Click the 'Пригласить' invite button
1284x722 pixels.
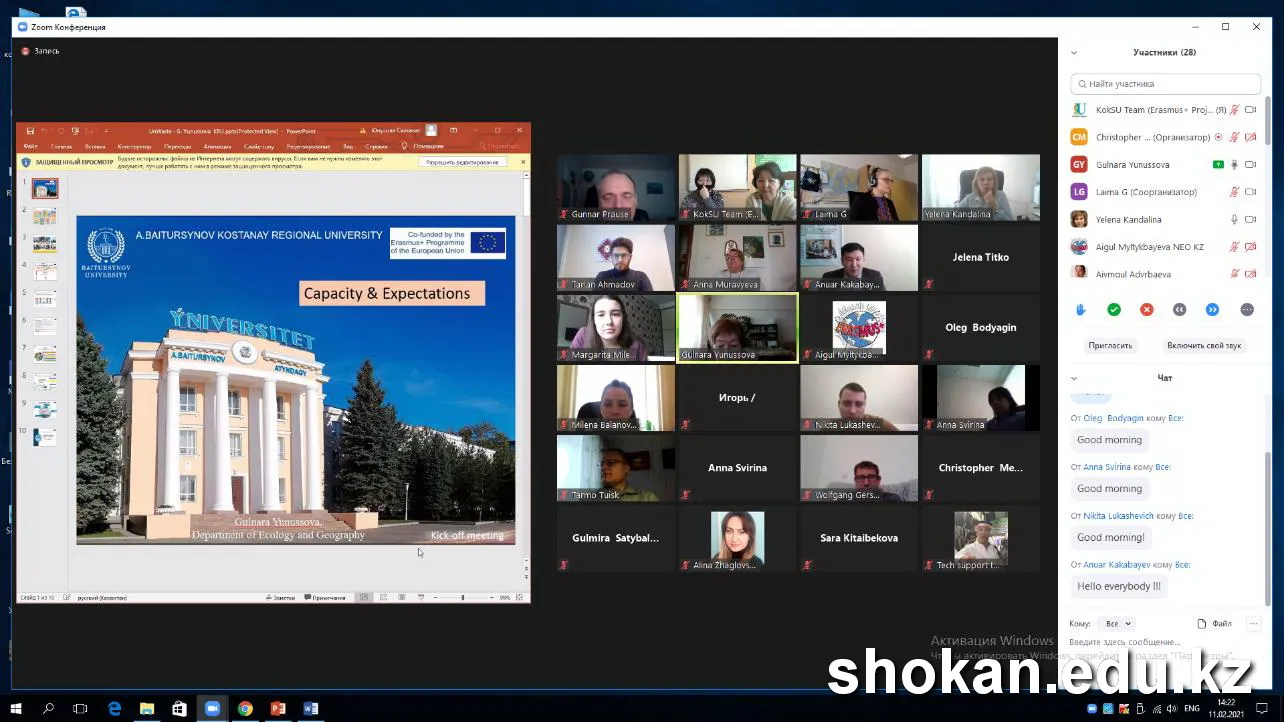(x=1110, y=345)
